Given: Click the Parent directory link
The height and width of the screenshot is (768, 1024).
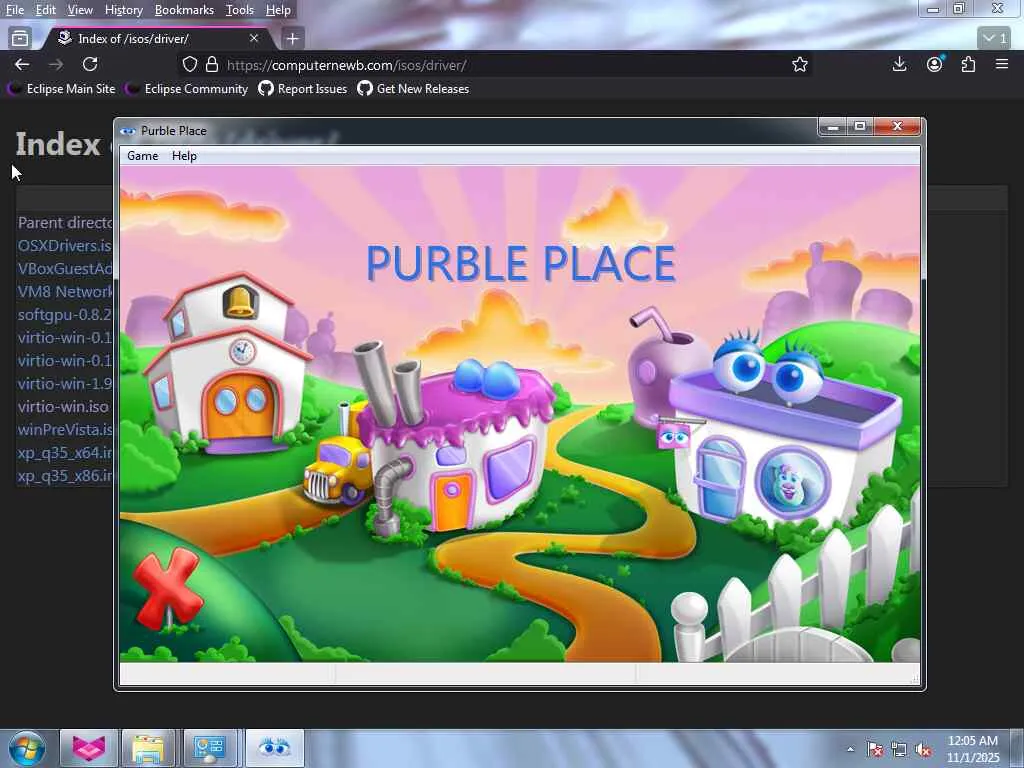Looking at the screenshot, I should pyautogui.click(x=65, y=223).
